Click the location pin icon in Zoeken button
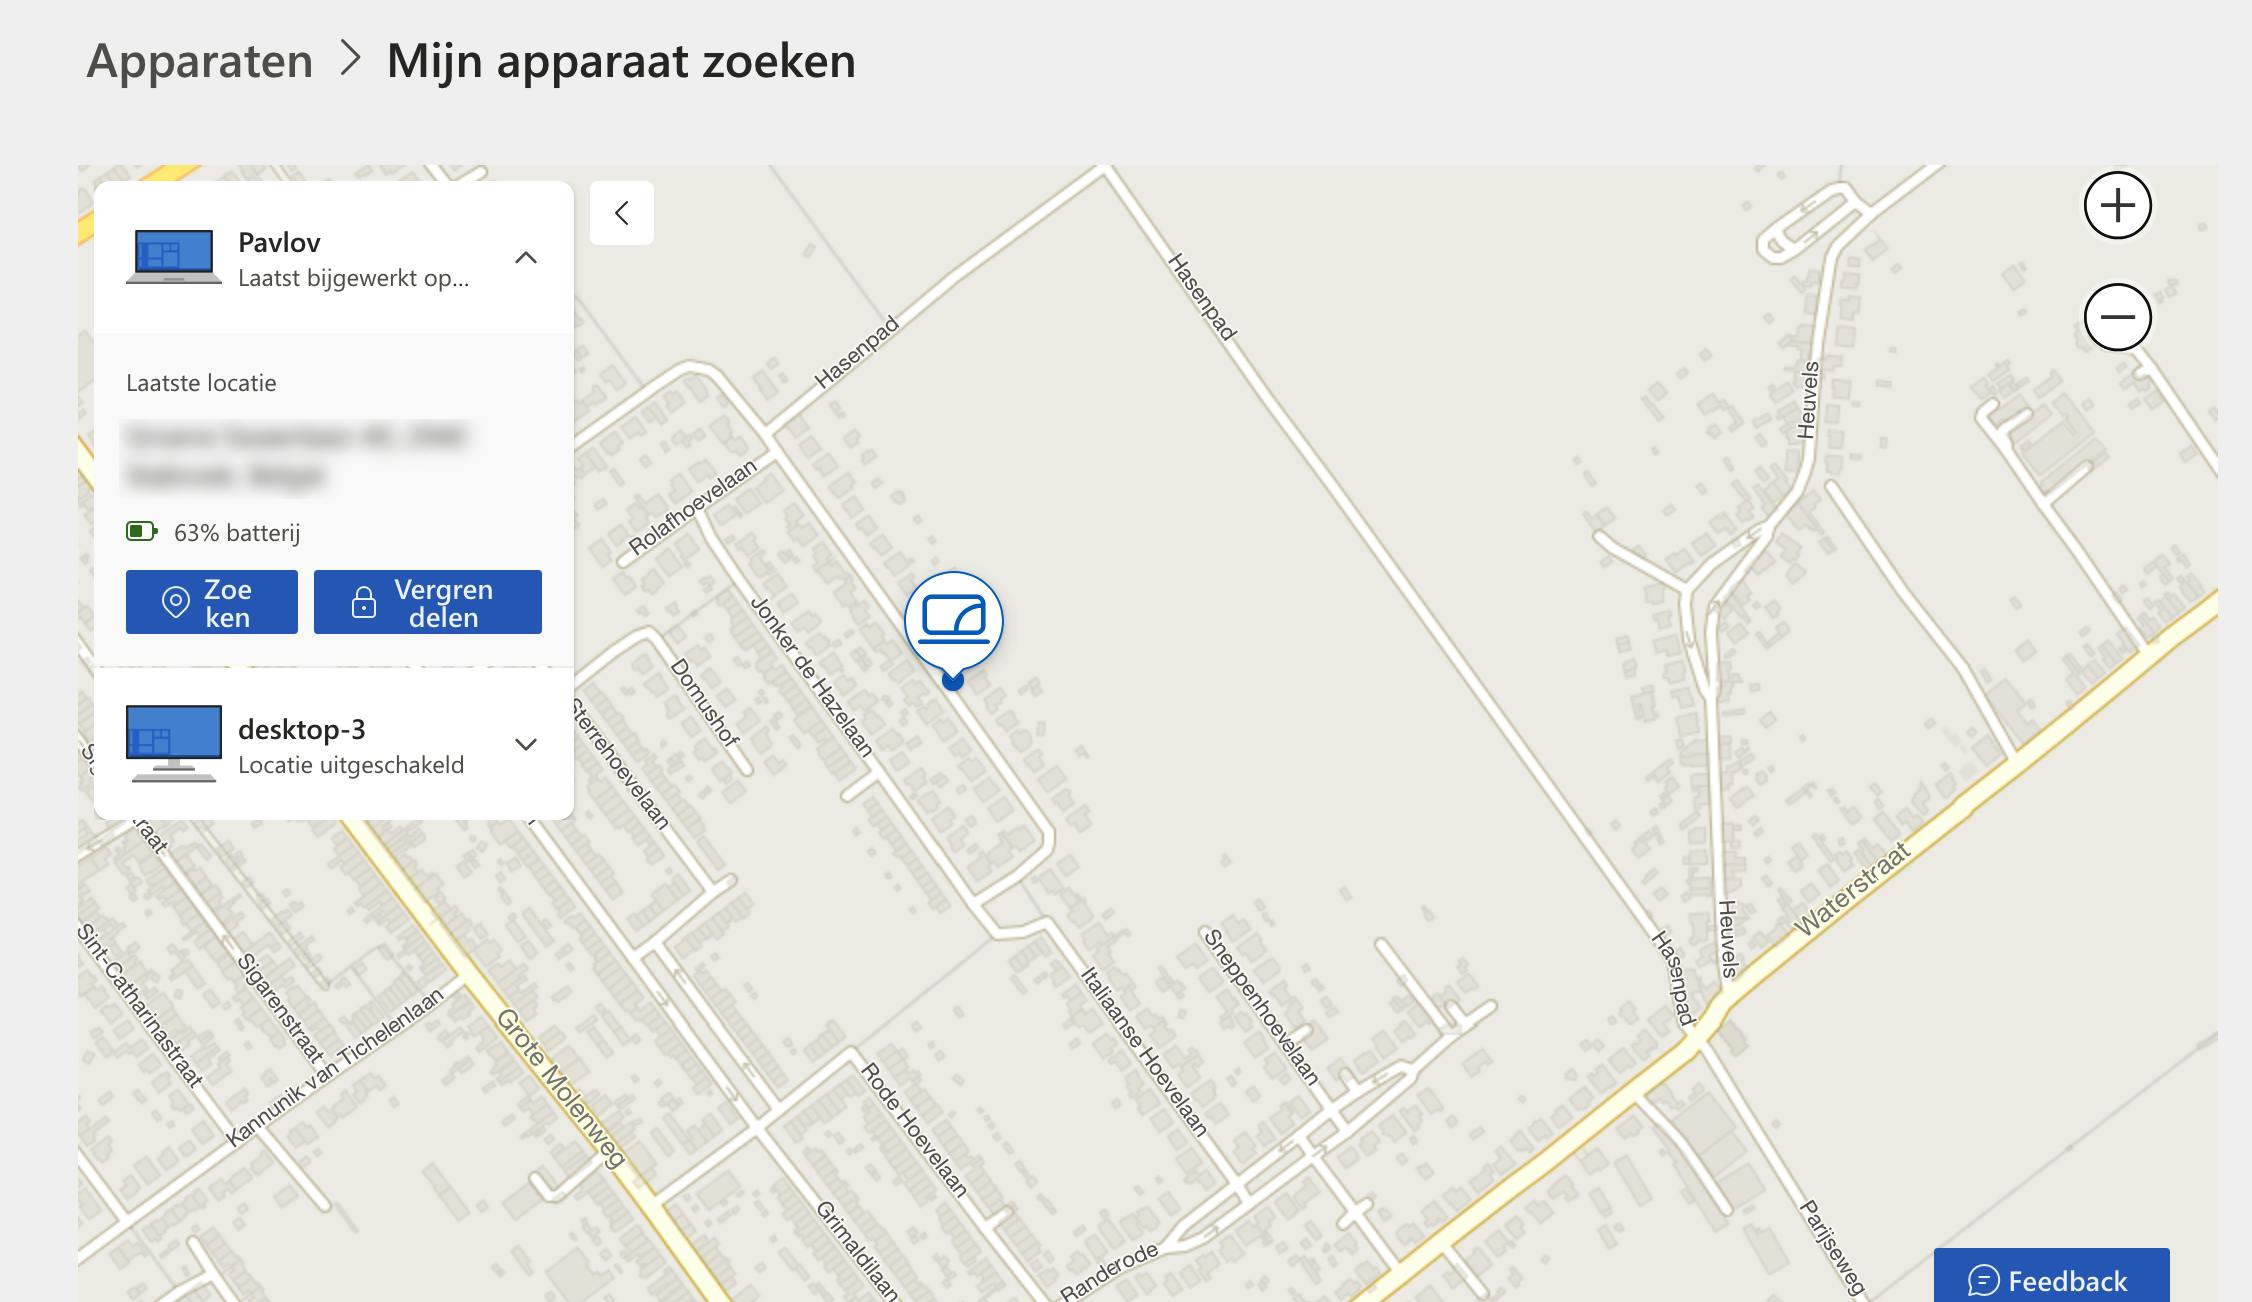The height and width of the screenshot is (1302, 2252). point(176,602)
